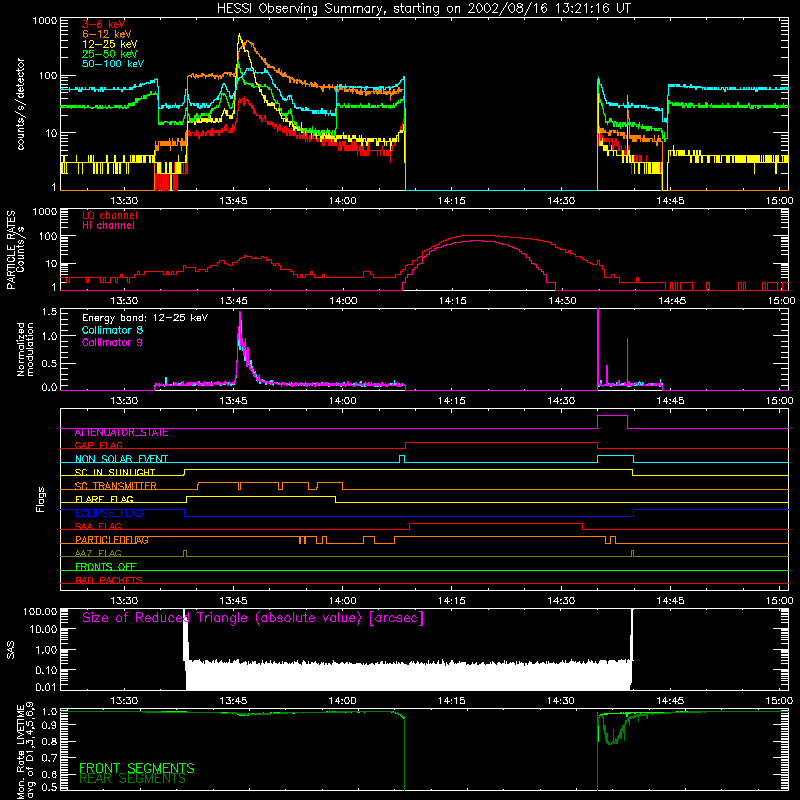Click the REAR SEGMENTS legend label

click(x=132, y=779)
